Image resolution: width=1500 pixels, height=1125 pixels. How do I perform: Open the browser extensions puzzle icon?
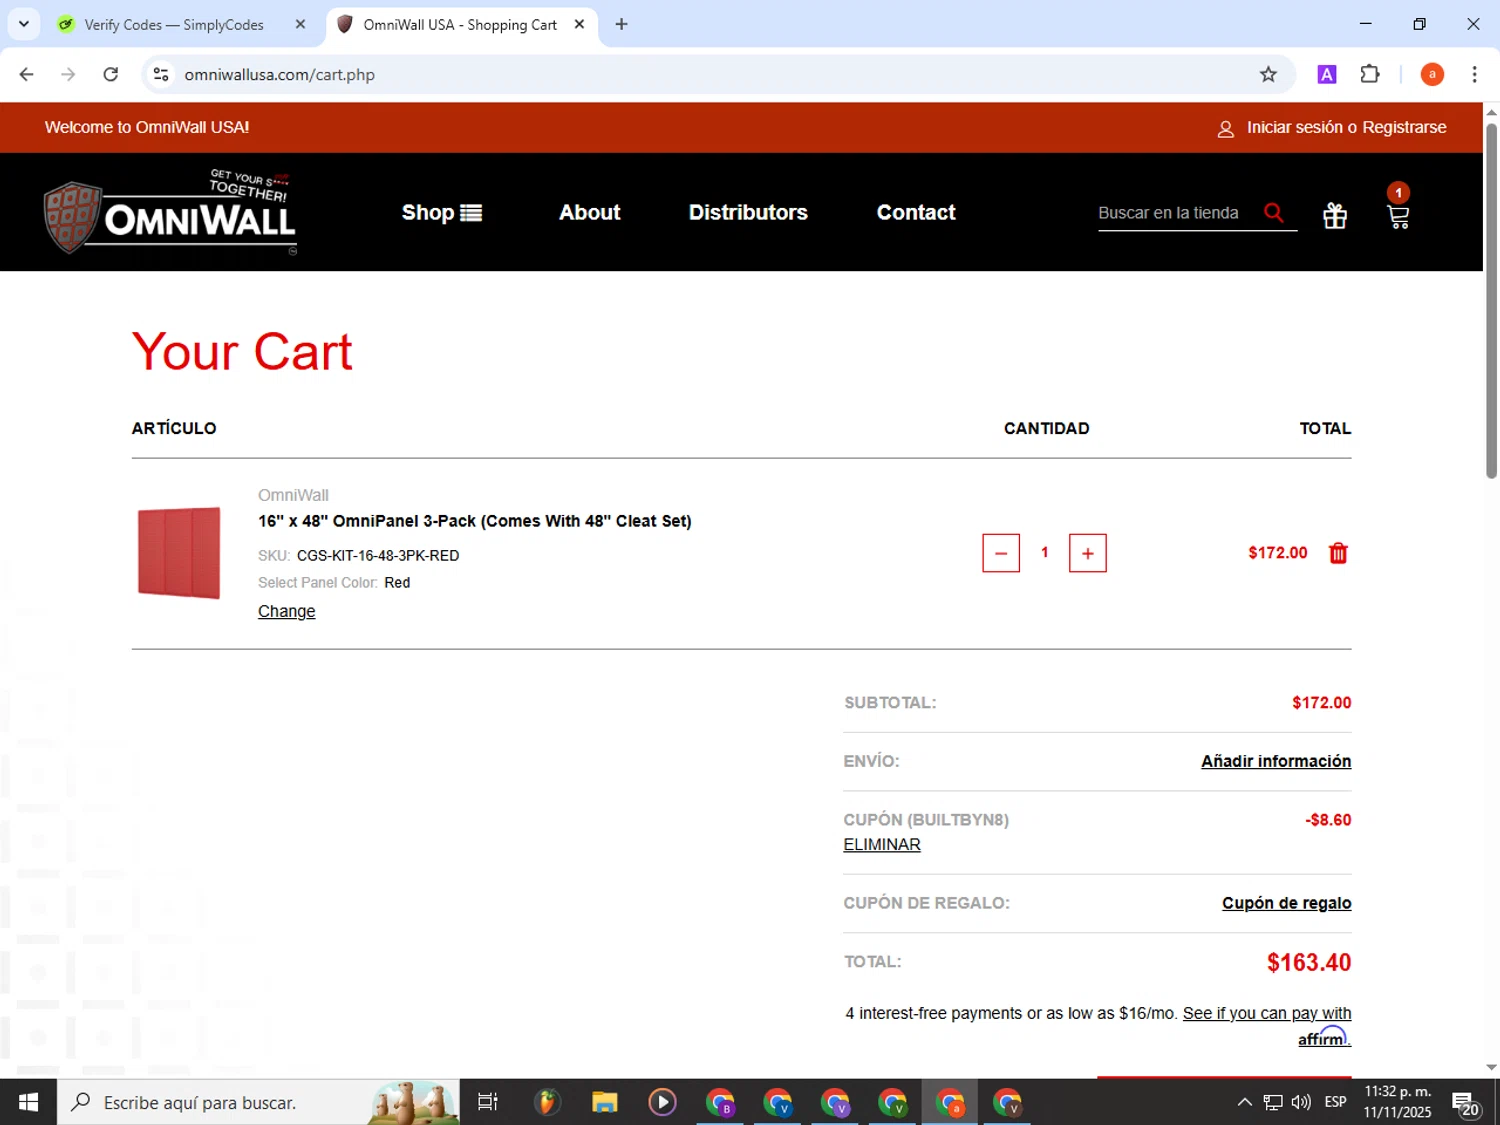pyautogui.click(x=1370, y=74)
